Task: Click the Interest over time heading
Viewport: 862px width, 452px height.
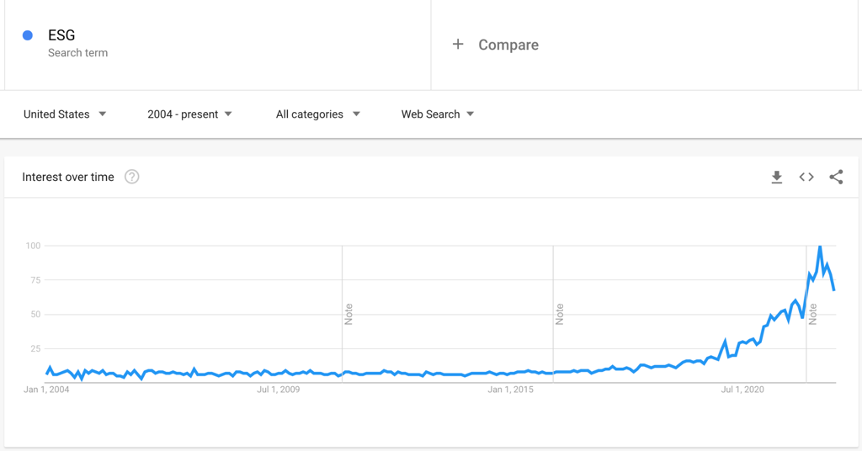Action: tap(68, 177)
